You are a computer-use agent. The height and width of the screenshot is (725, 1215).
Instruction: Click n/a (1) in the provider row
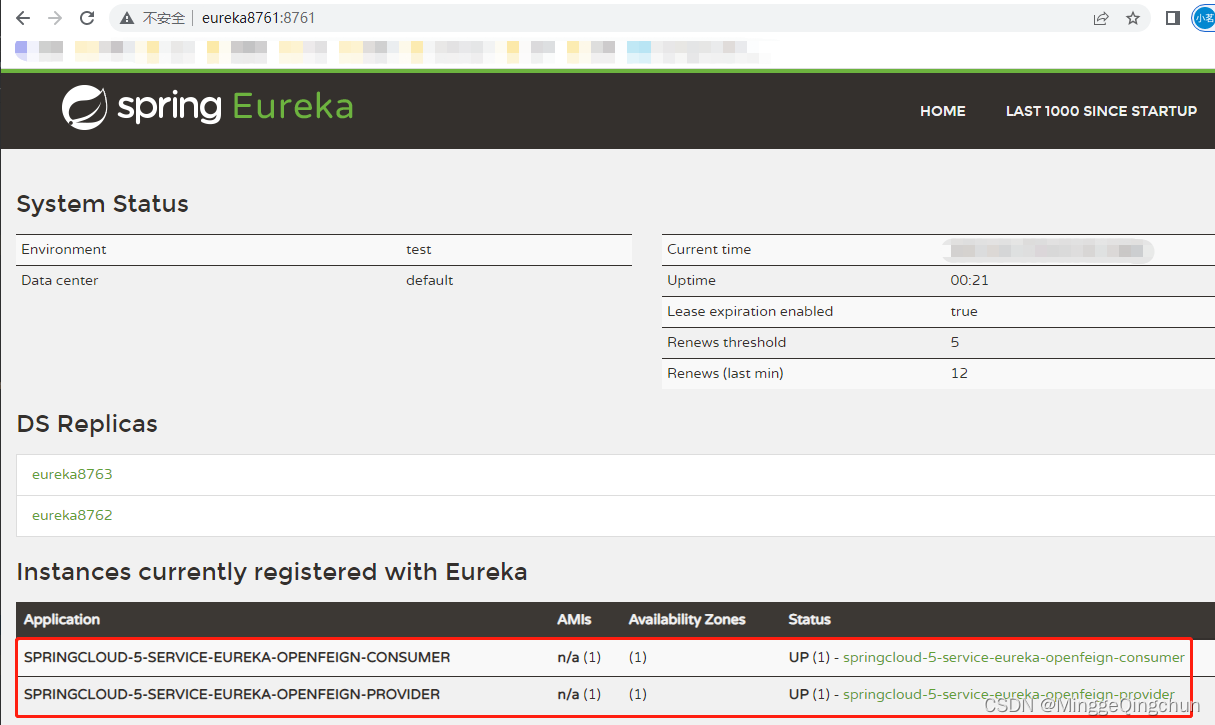(x=579, y=694)
